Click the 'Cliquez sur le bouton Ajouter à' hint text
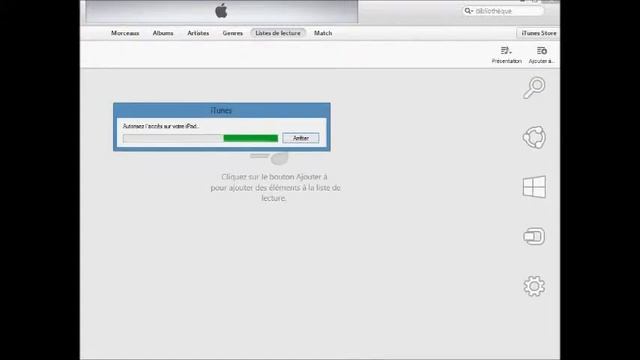640x360 pixels. (x=274, y=177)
